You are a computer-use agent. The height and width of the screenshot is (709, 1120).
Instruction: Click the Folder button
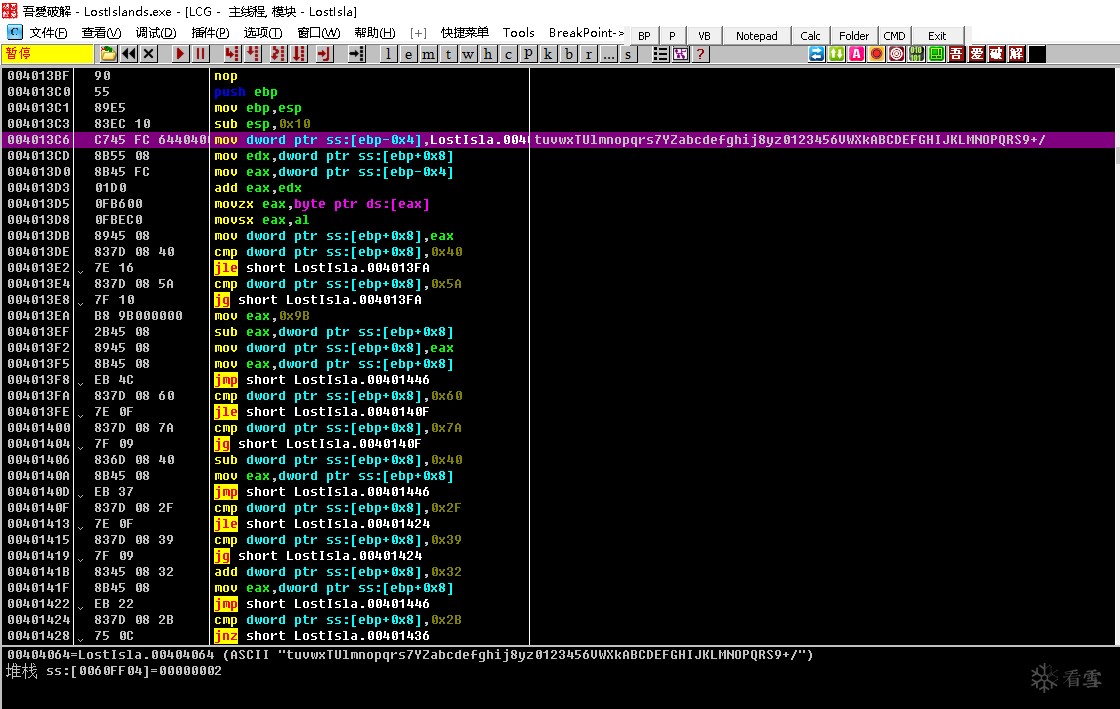coord(854,36)
